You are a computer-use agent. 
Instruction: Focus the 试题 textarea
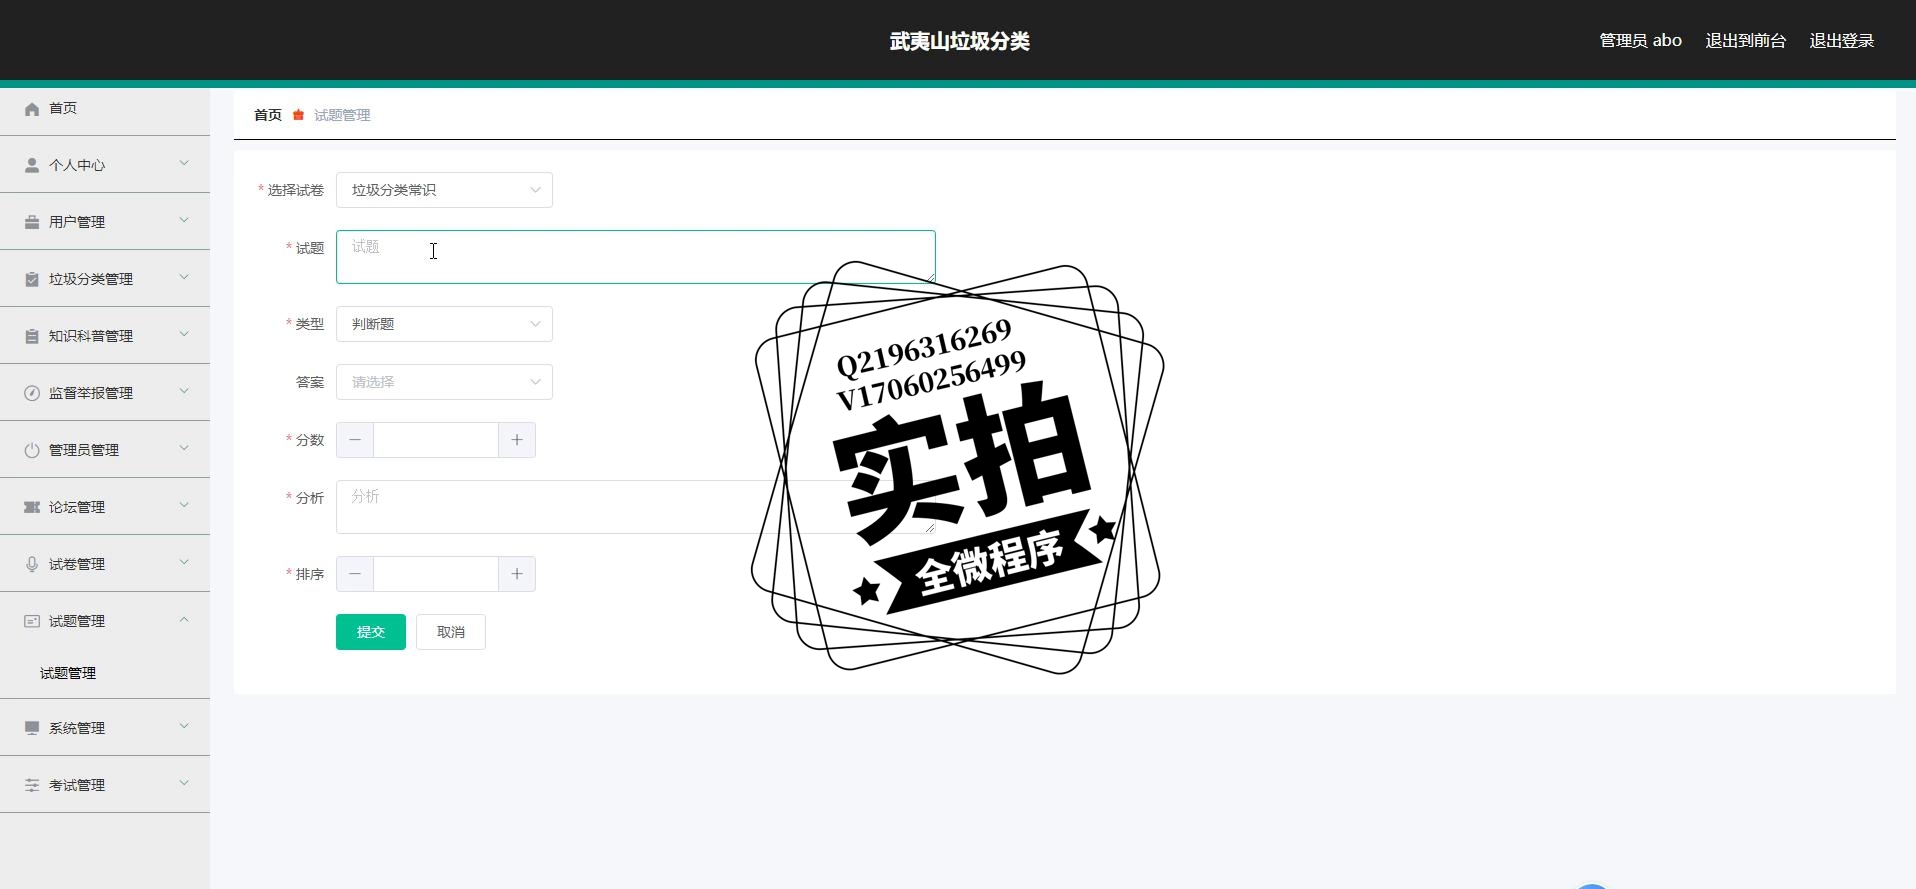636,257
